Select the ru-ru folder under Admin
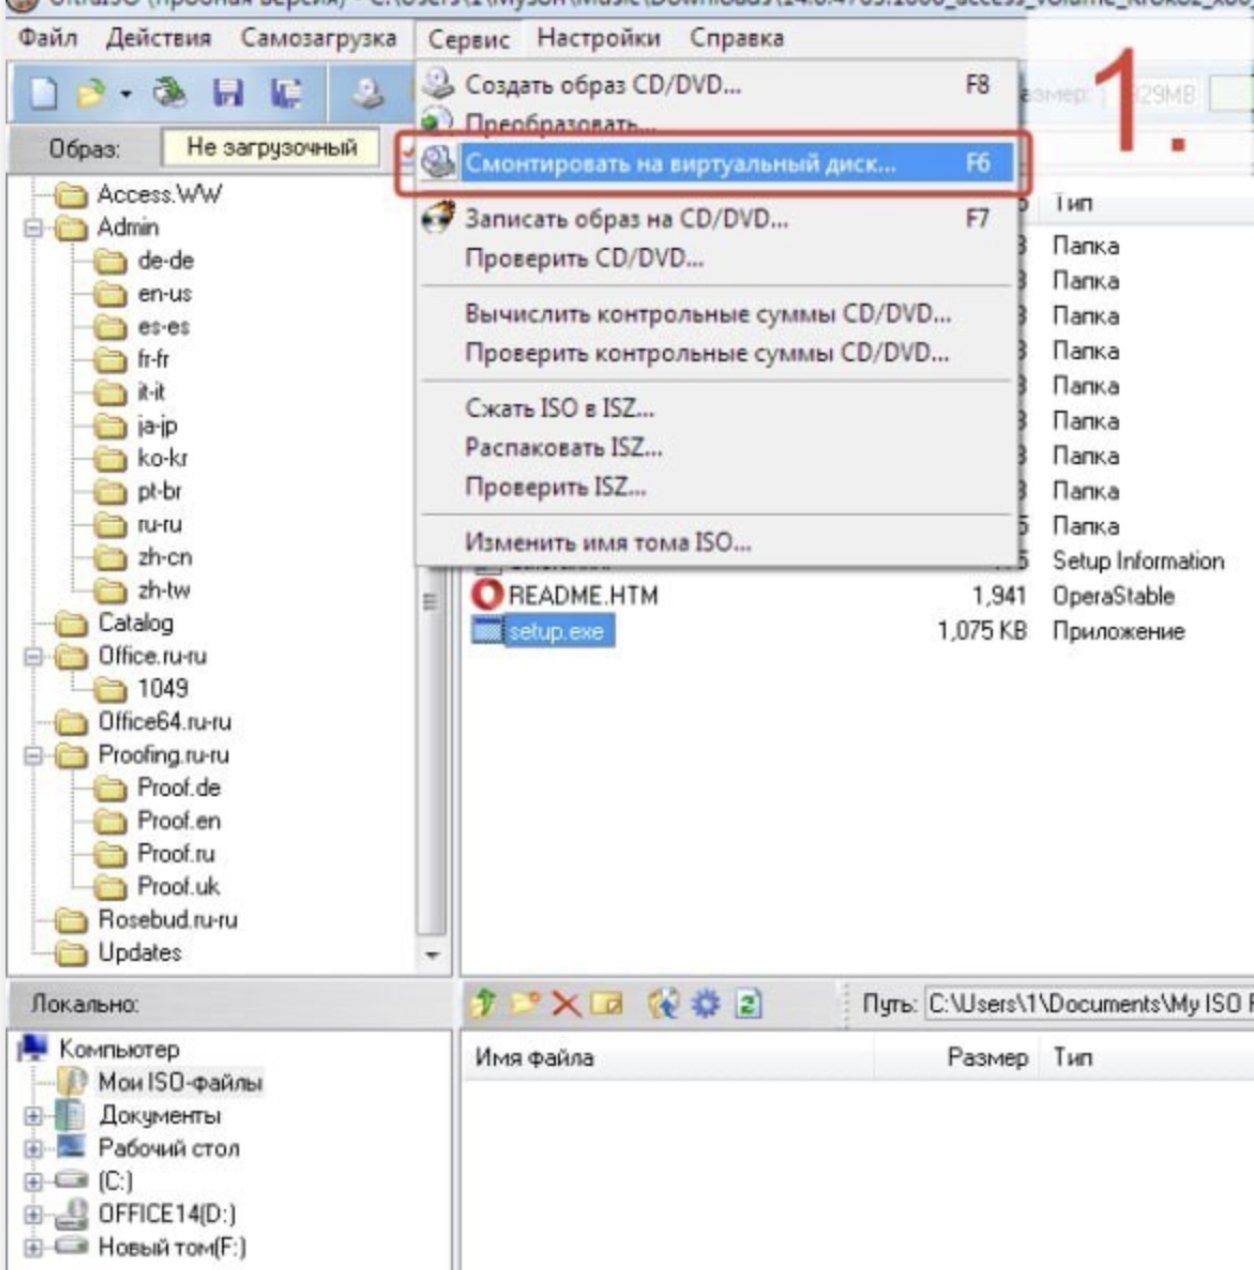1254x1270 pixels. 160,524
